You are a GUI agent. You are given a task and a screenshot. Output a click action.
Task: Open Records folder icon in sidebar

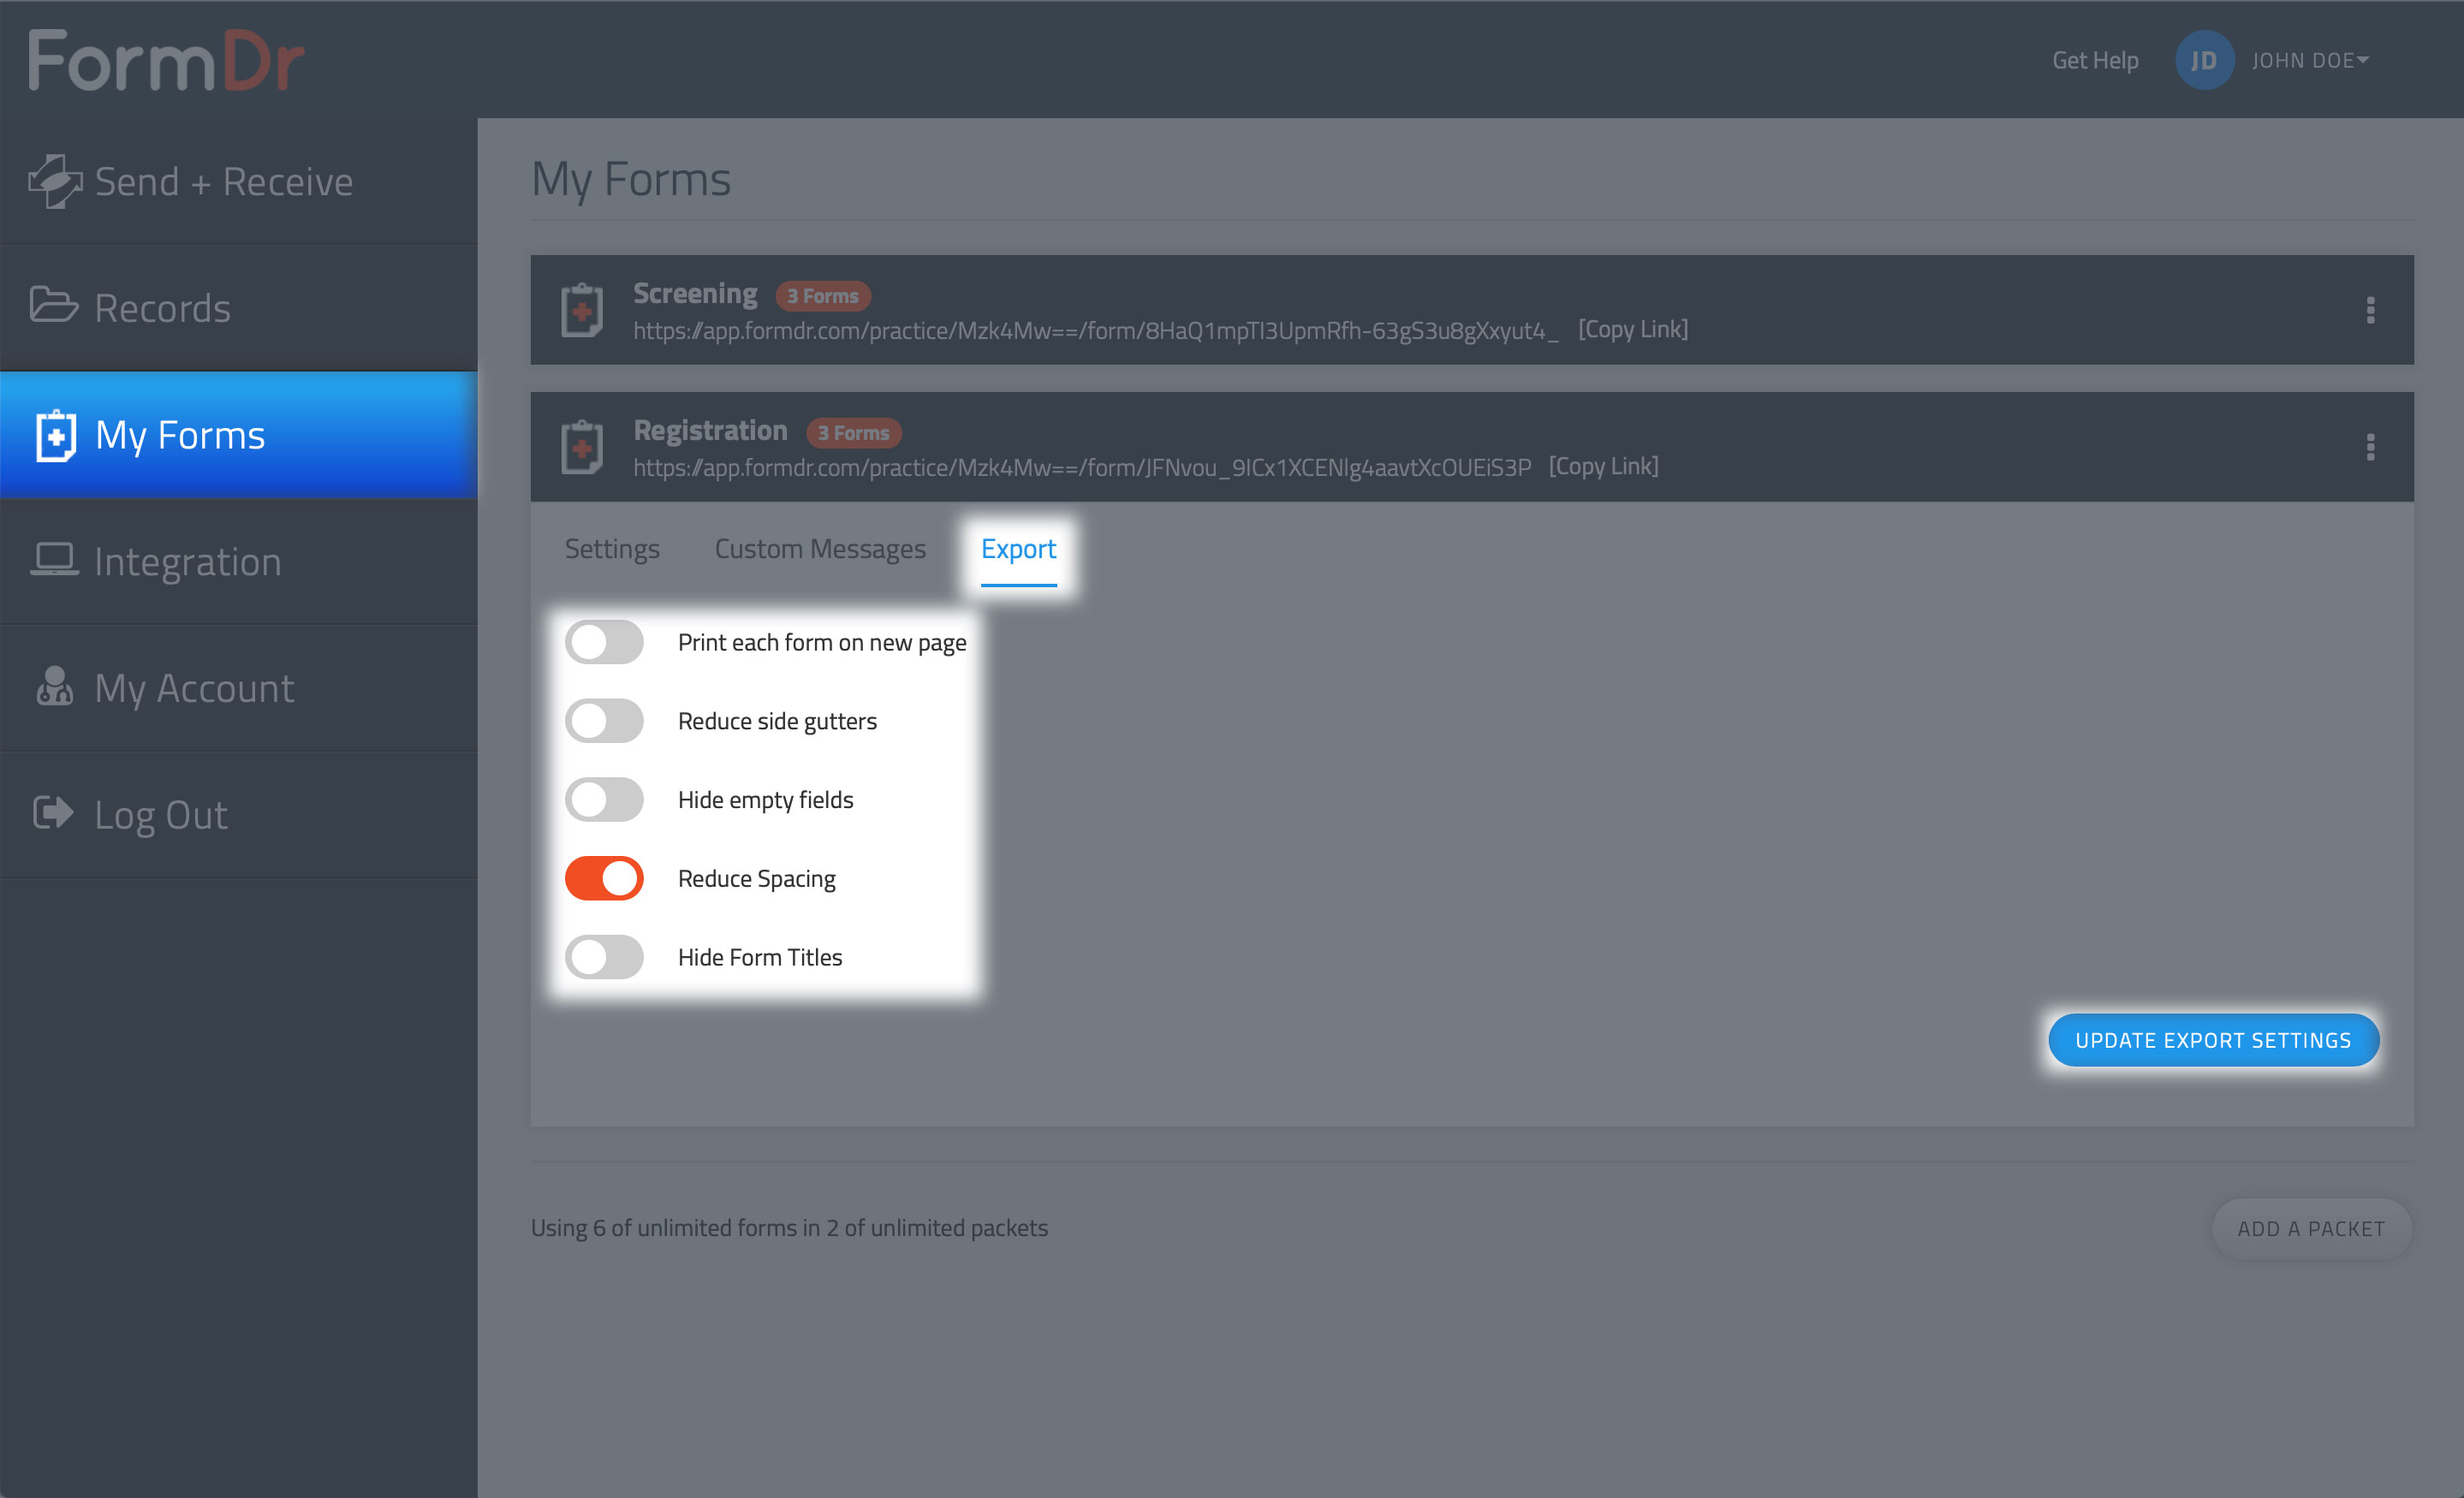53,306
